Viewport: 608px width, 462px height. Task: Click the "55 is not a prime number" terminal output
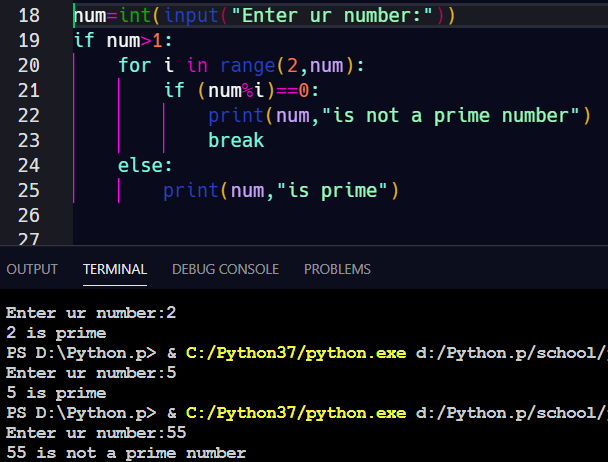125,452
